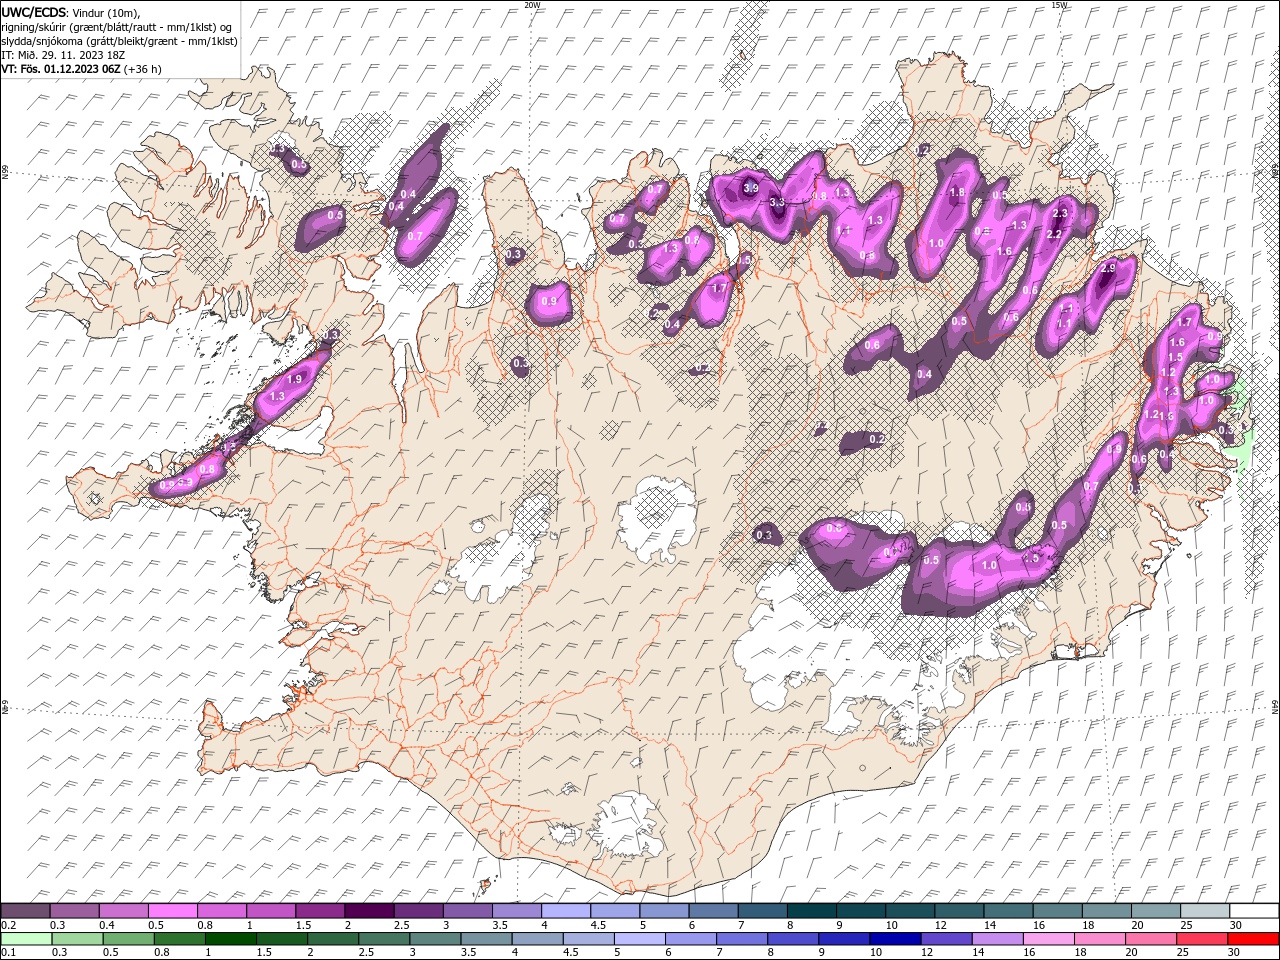This screenshot has height=960, width=1280.
Task: Select the '4.5' label under the lower legend
Action: pyautogui.click(x=570, y=953)
